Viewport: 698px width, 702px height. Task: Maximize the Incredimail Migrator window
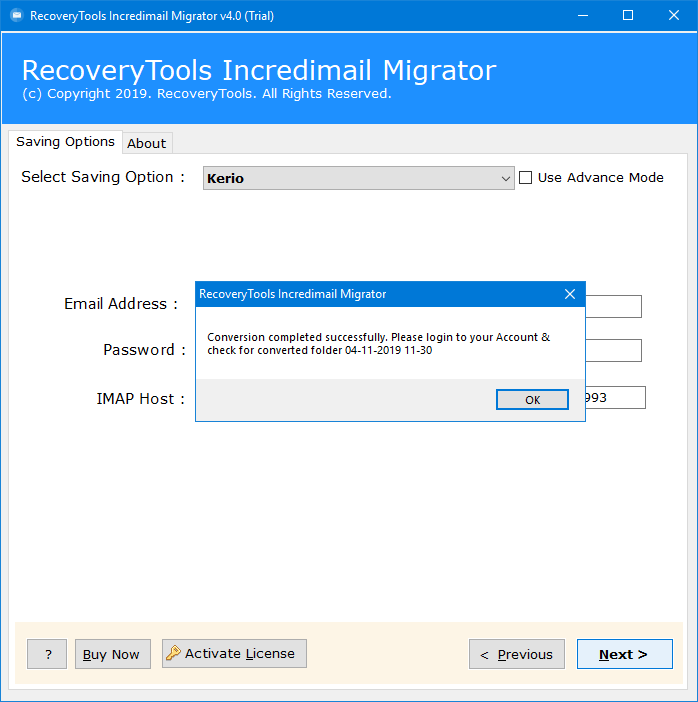click(x=628, y=16)
